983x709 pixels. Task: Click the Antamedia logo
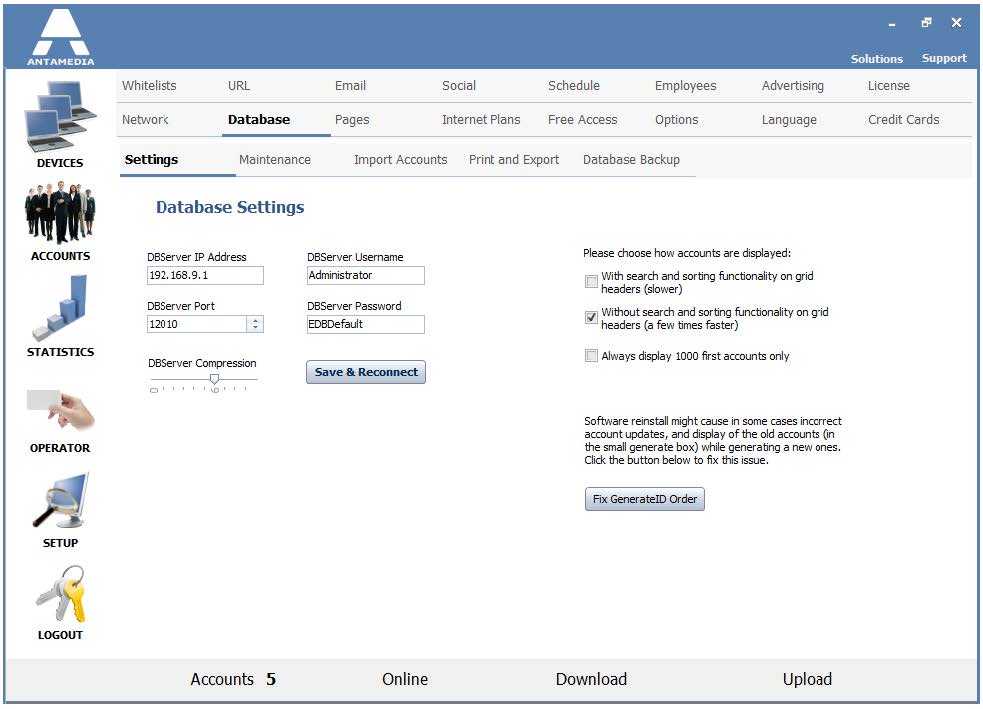click(x=61, y=37)
